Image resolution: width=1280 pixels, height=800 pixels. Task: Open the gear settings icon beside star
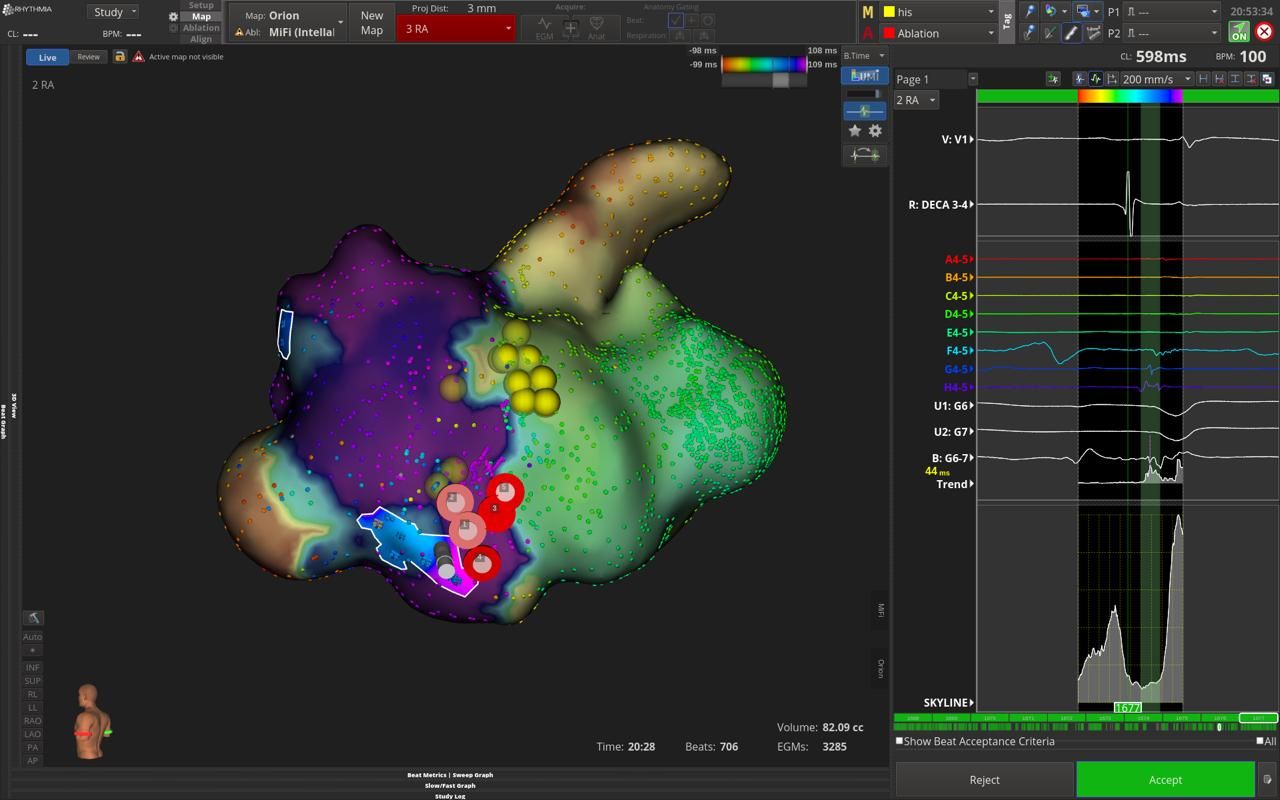875,131
